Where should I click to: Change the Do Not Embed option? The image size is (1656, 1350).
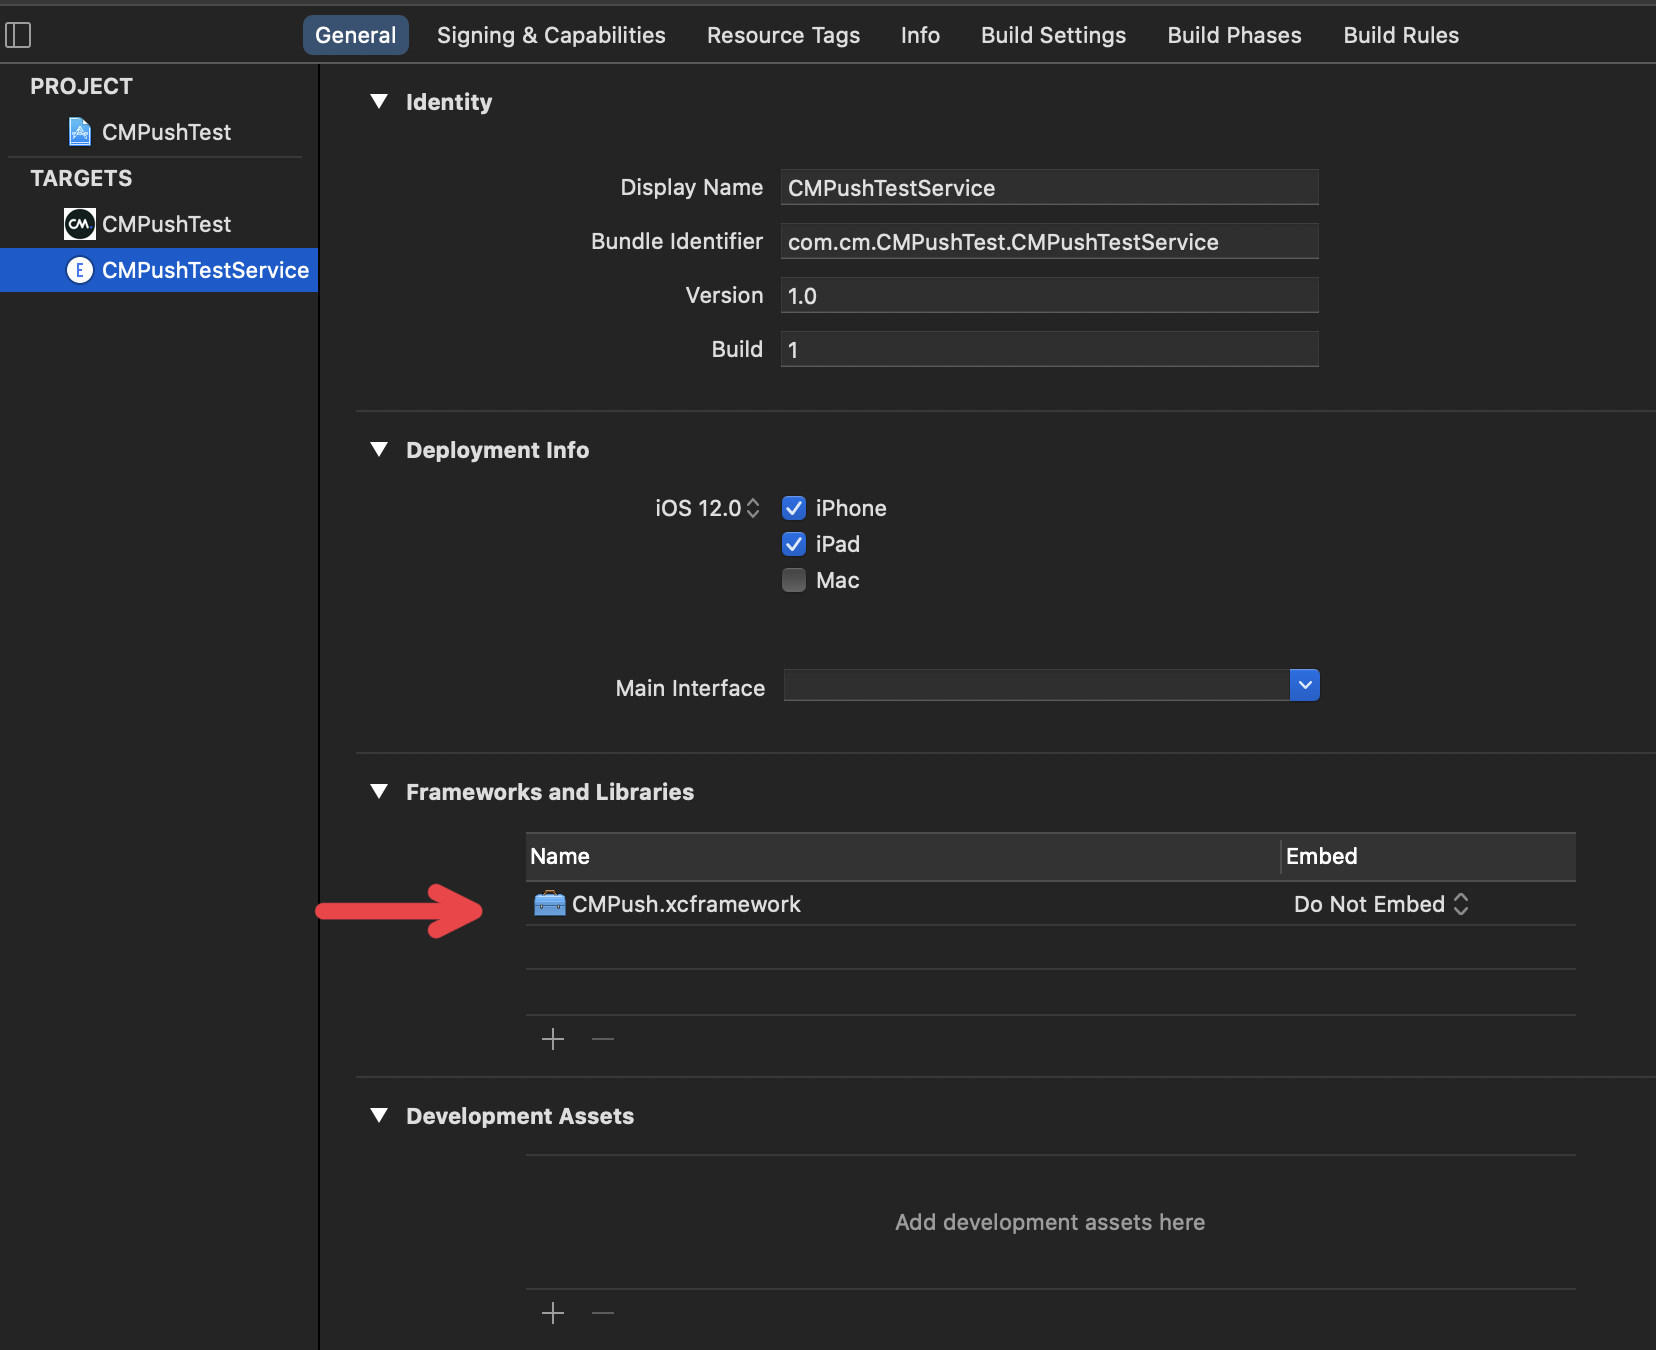coord(1381,904)
